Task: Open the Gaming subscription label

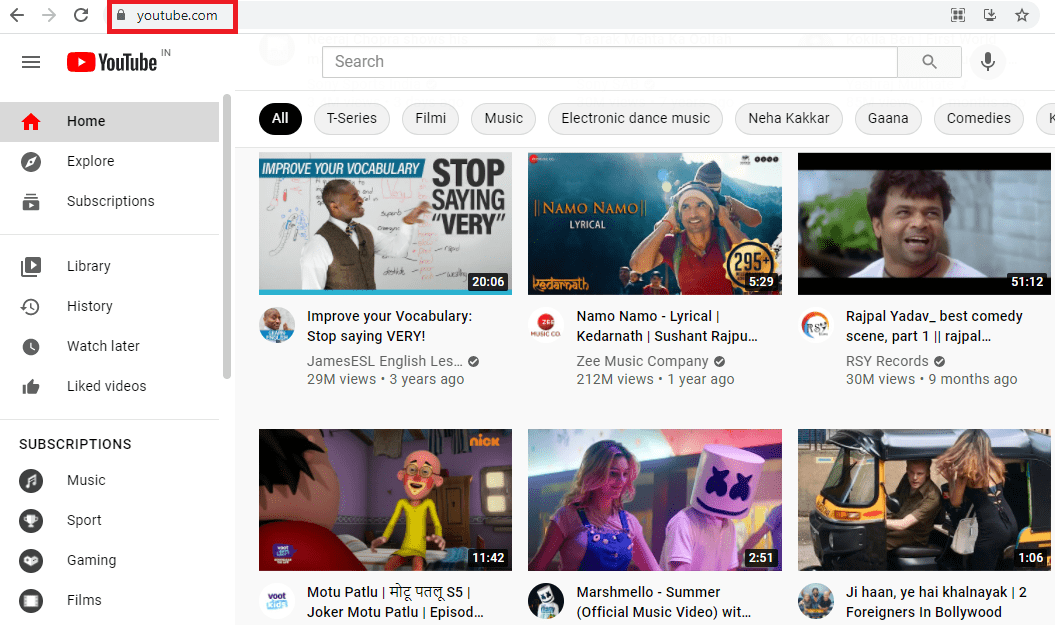Action: click(x=92, y=560)
